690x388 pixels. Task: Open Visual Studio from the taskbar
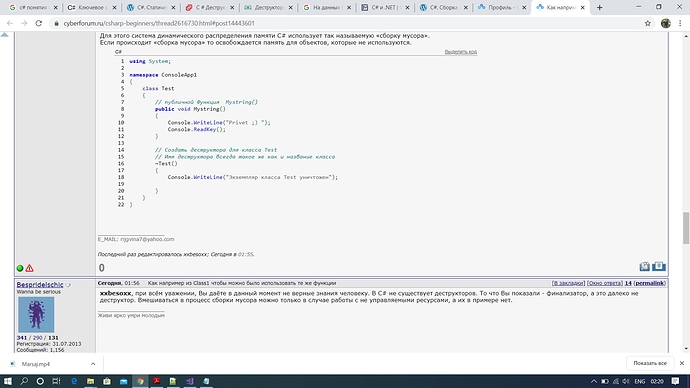(x=190, y=381)
